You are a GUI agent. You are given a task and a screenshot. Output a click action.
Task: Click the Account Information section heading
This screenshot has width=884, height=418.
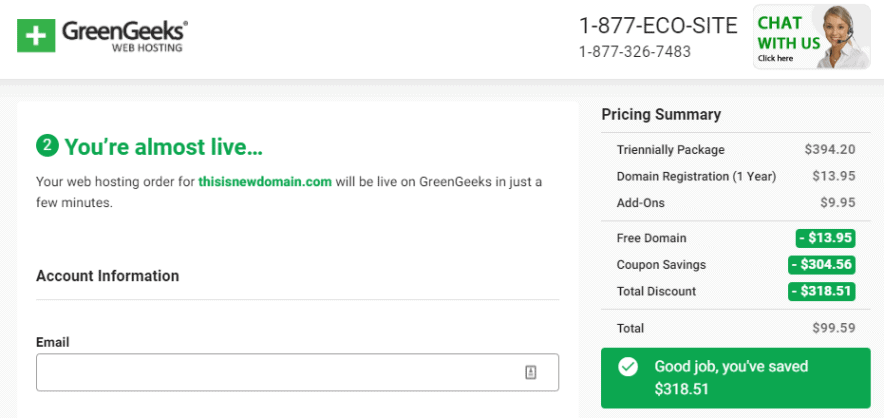[107, 276]
